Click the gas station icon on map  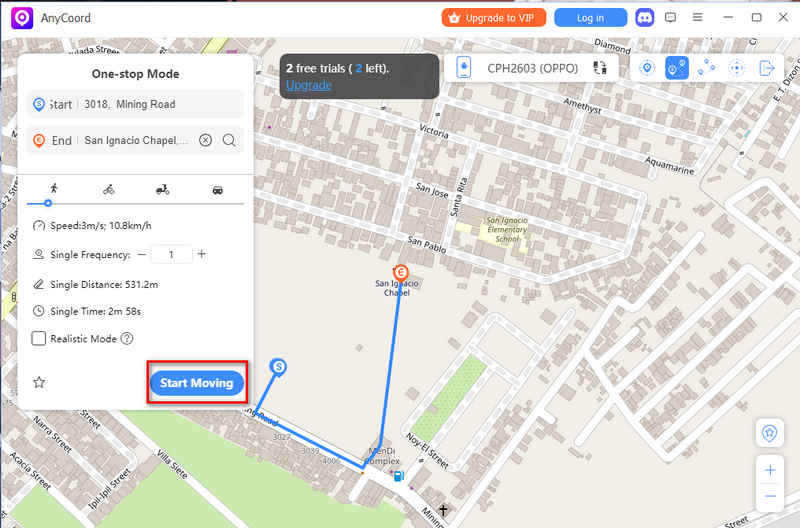coord(398,475)
